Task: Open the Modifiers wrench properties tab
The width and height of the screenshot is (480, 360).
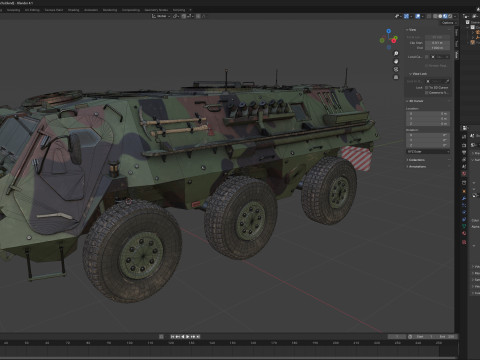Action: 464,198
